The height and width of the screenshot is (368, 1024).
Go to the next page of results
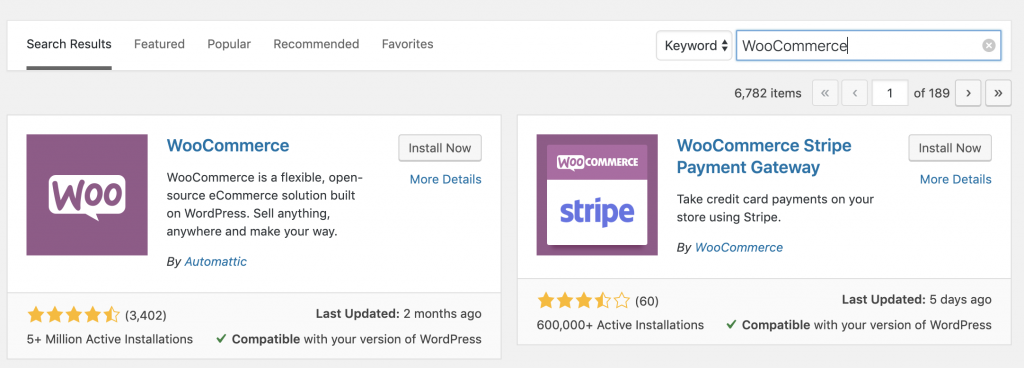[x=968, y=93]
